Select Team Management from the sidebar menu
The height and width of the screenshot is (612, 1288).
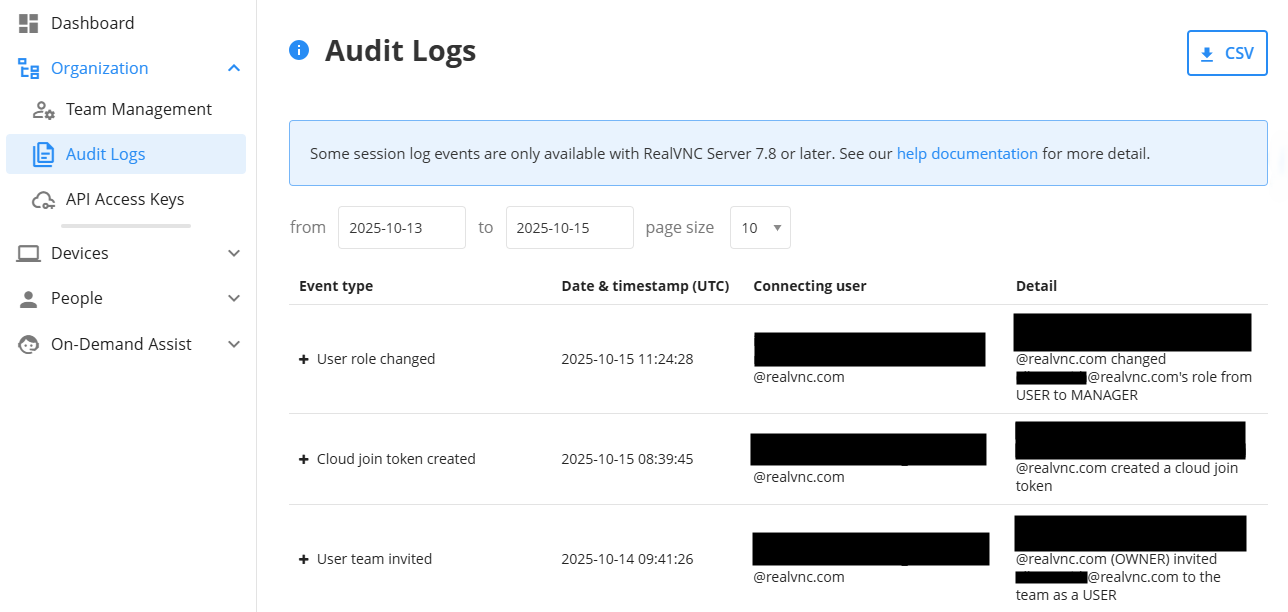(x=137, y=109)
